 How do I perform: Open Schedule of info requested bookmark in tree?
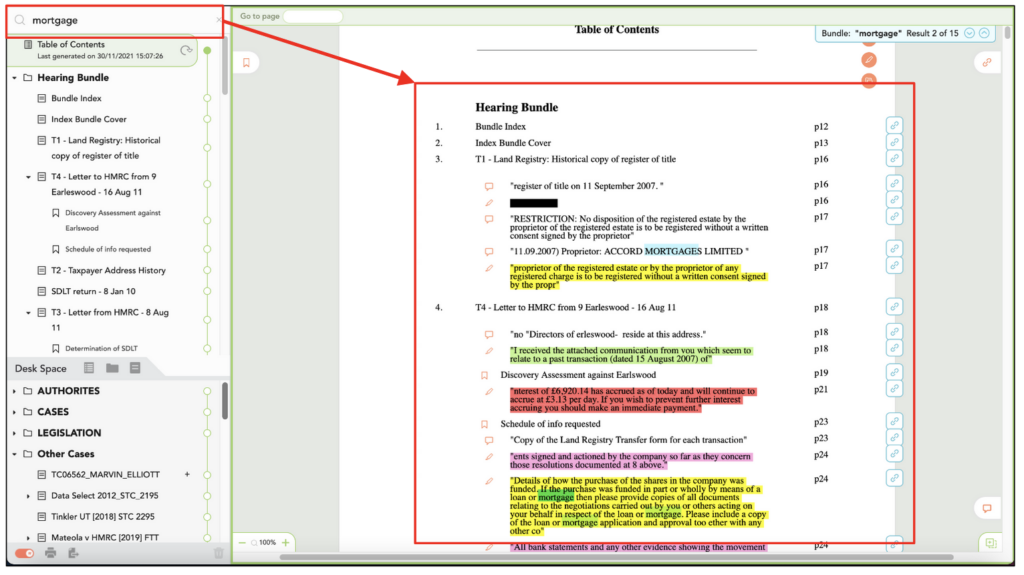pyautogui.click(x=108, y=249)
